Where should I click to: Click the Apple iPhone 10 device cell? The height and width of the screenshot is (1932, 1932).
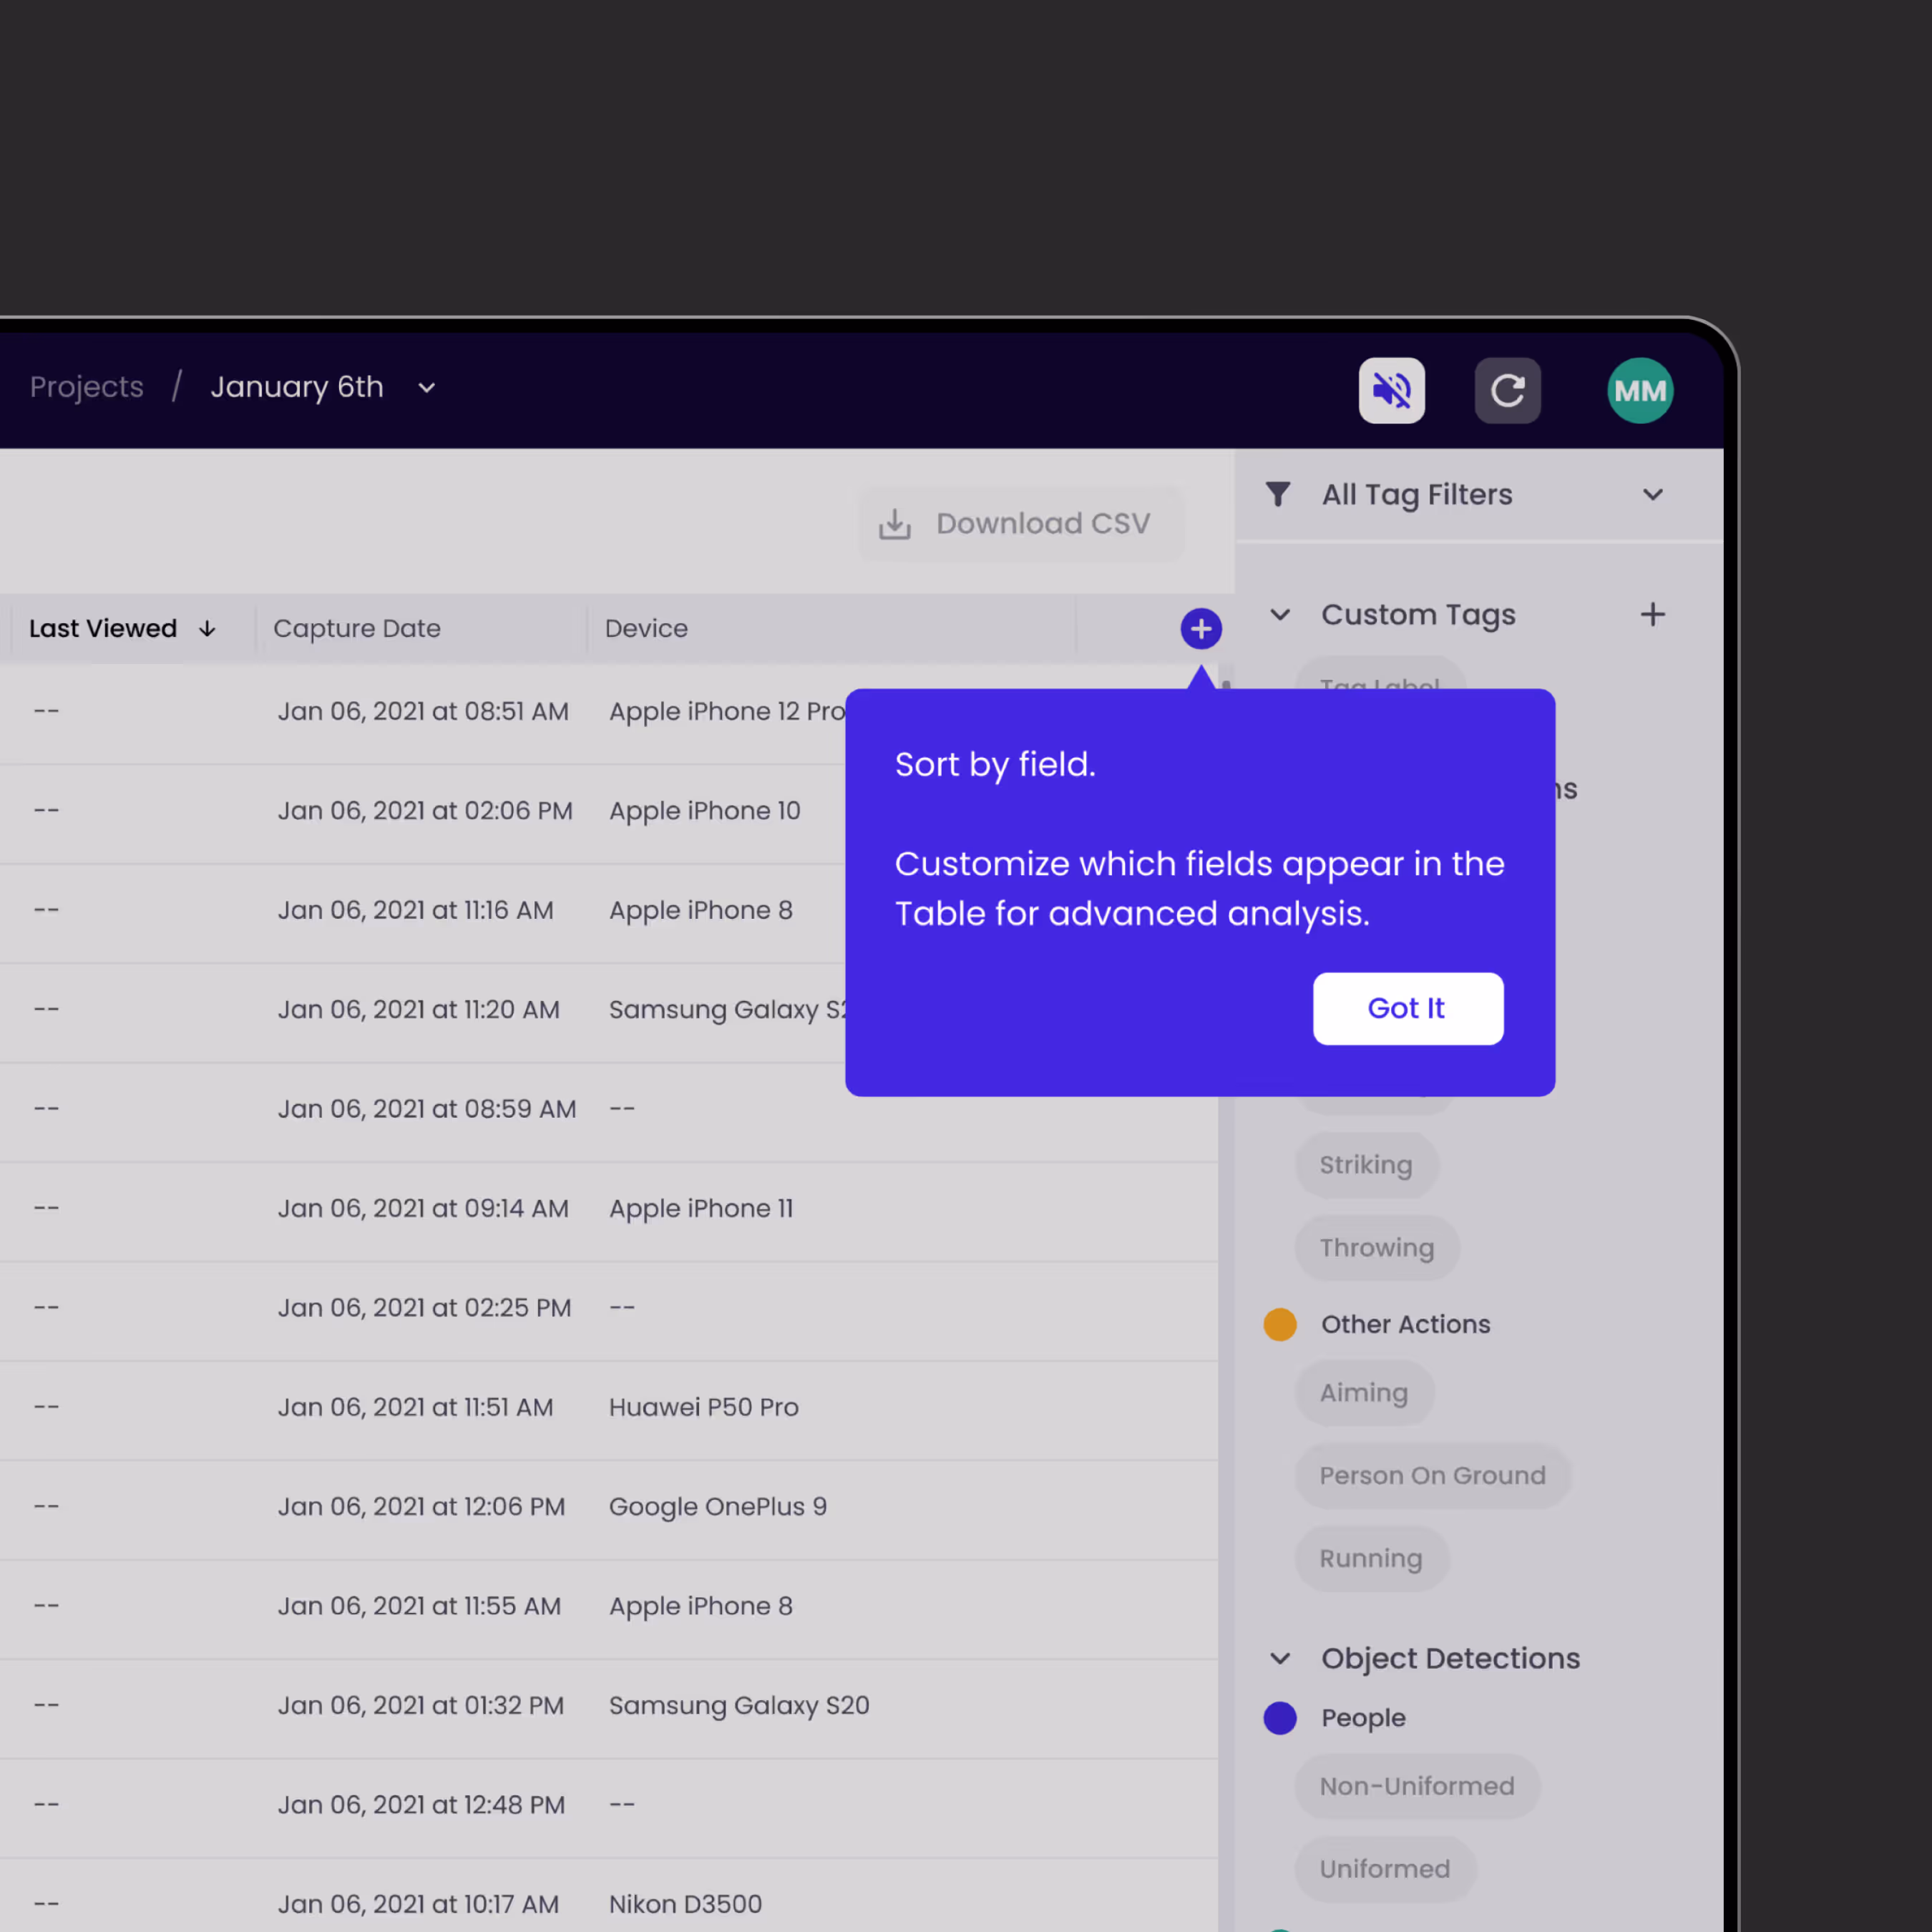[705, 811]
